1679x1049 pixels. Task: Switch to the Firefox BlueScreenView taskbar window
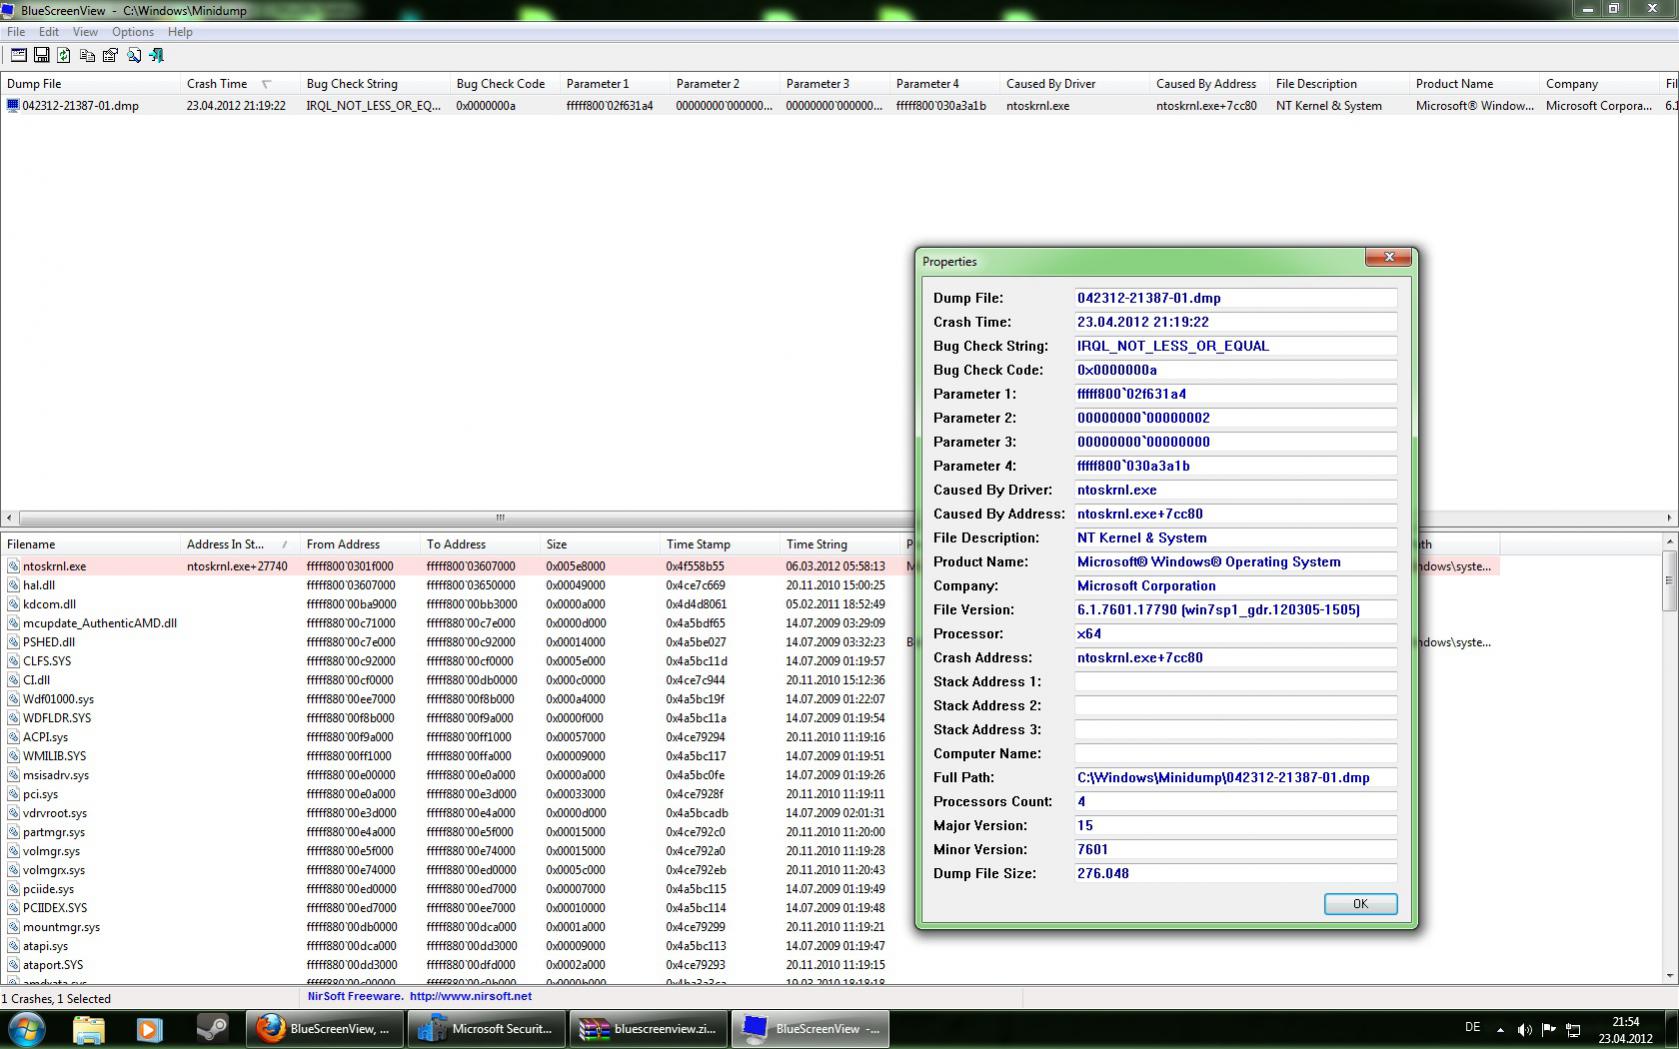324,1029
